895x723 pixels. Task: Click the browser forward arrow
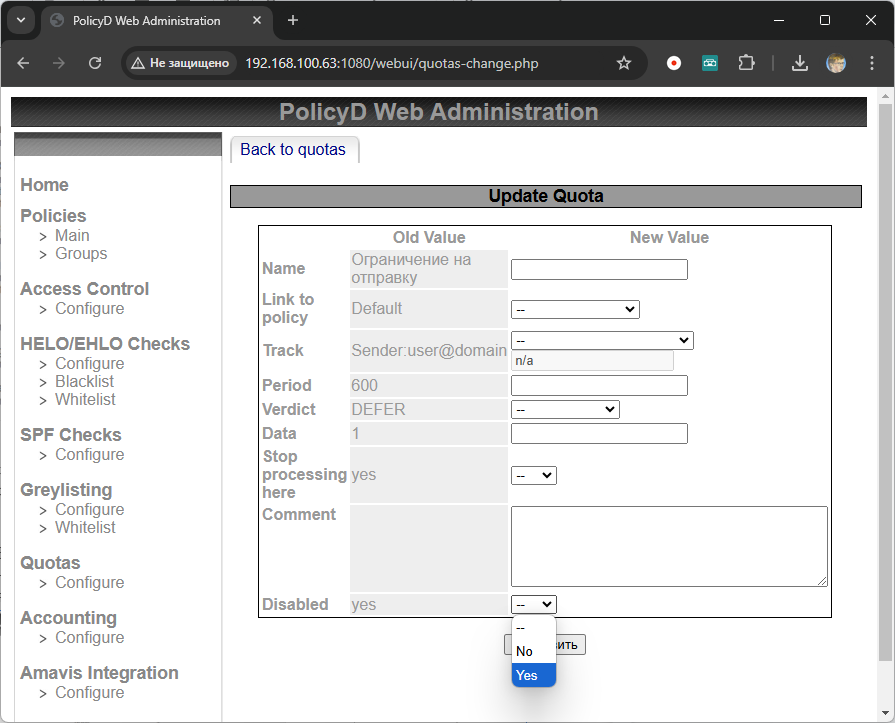(x=59, y=63)
